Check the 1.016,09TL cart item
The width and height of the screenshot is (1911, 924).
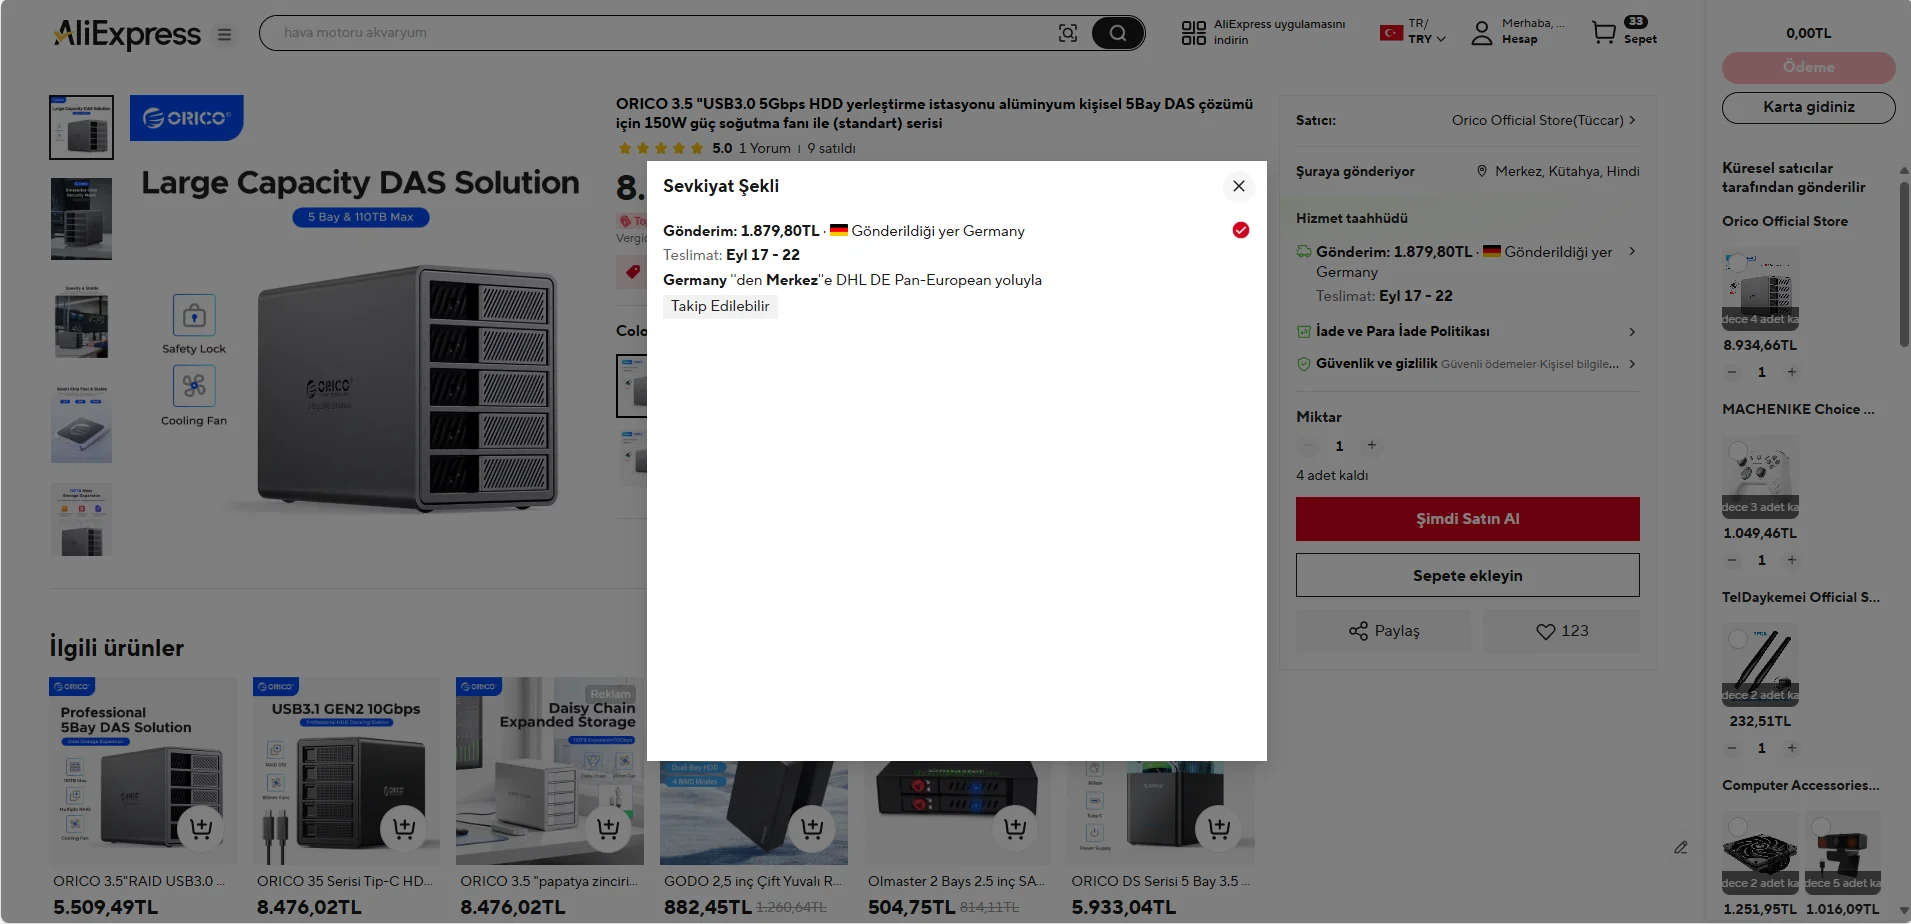(1821, 826)
